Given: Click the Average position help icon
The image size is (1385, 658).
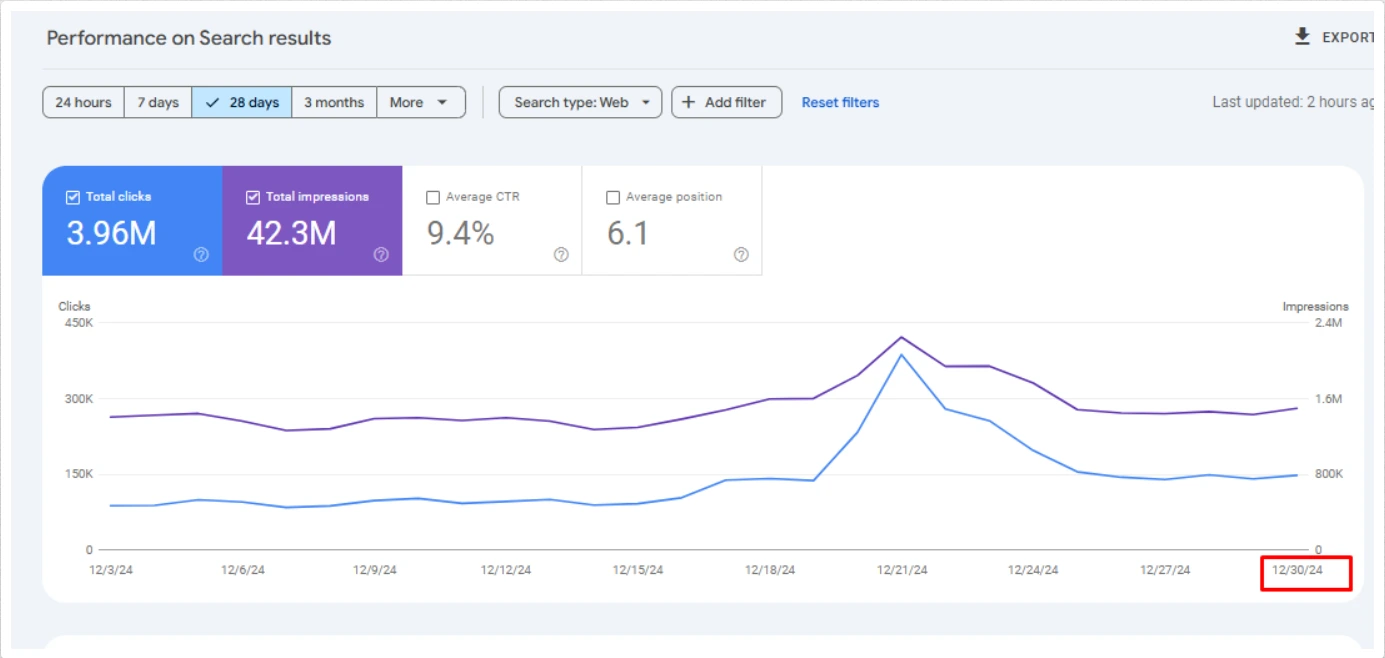Looking at the screenshot, I should (740, 255).
